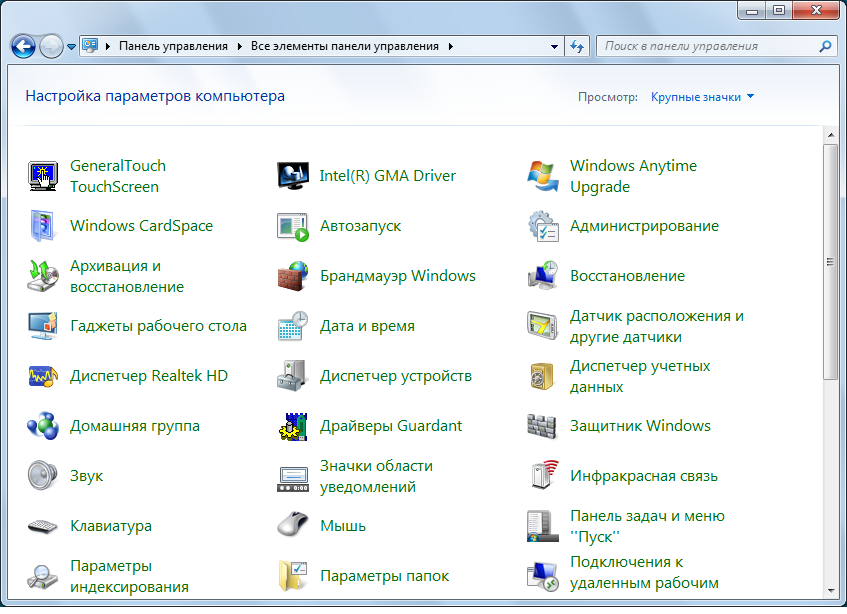Go back with the Back arrow button
Screen dimensions: 847x614
click(23, 46)
